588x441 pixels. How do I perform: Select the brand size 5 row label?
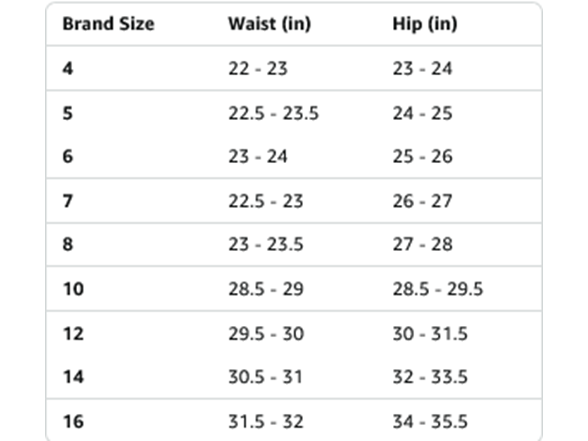point(68,113)
